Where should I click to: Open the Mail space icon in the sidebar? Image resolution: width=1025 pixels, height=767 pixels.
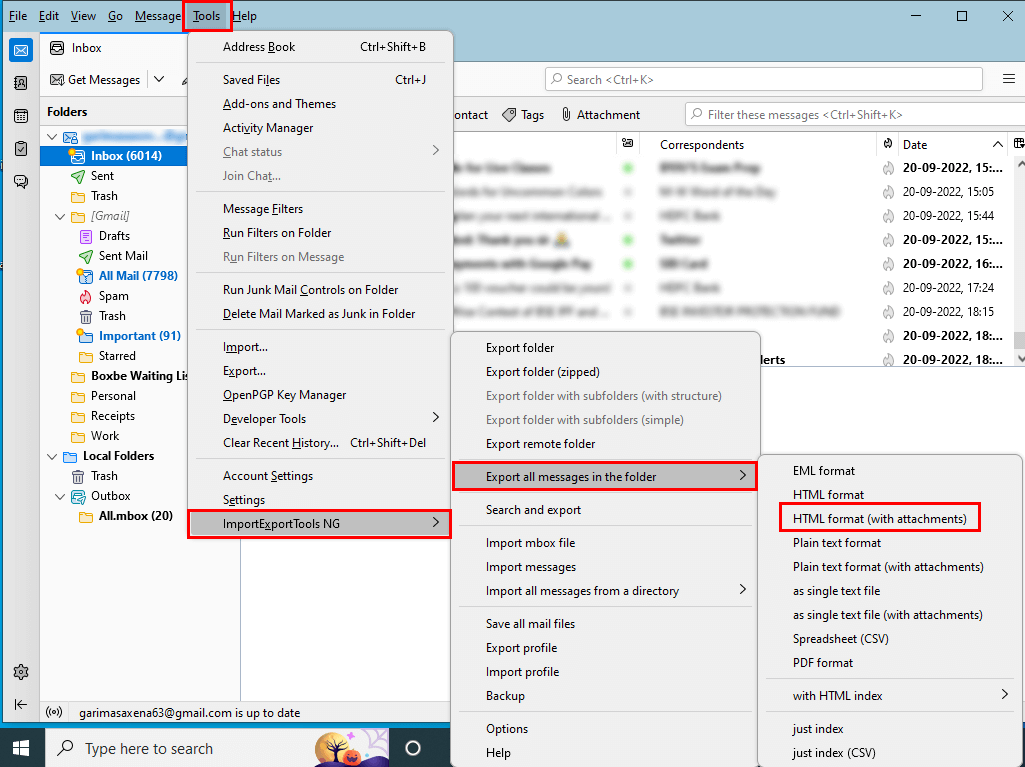[x=21, y=50]
